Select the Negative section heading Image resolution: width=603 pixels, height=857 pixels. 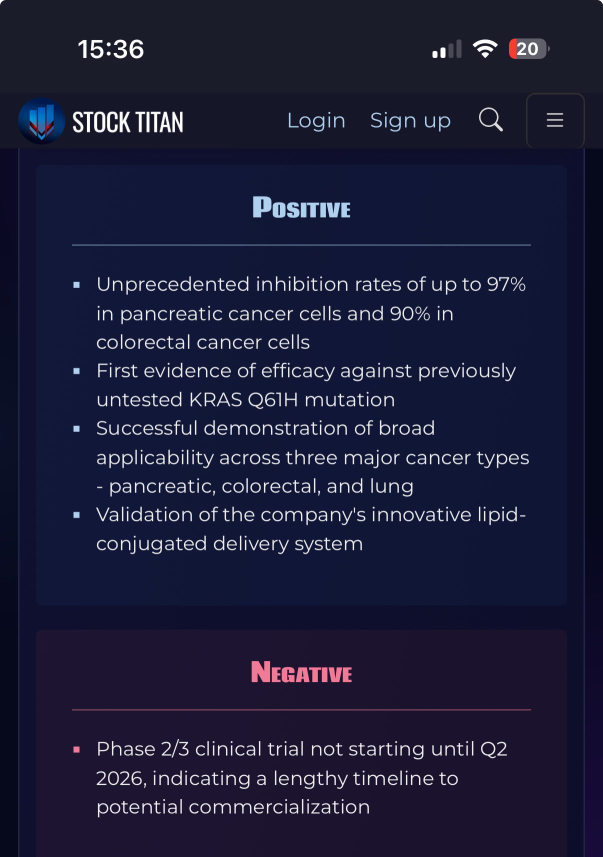pos(301,672)
